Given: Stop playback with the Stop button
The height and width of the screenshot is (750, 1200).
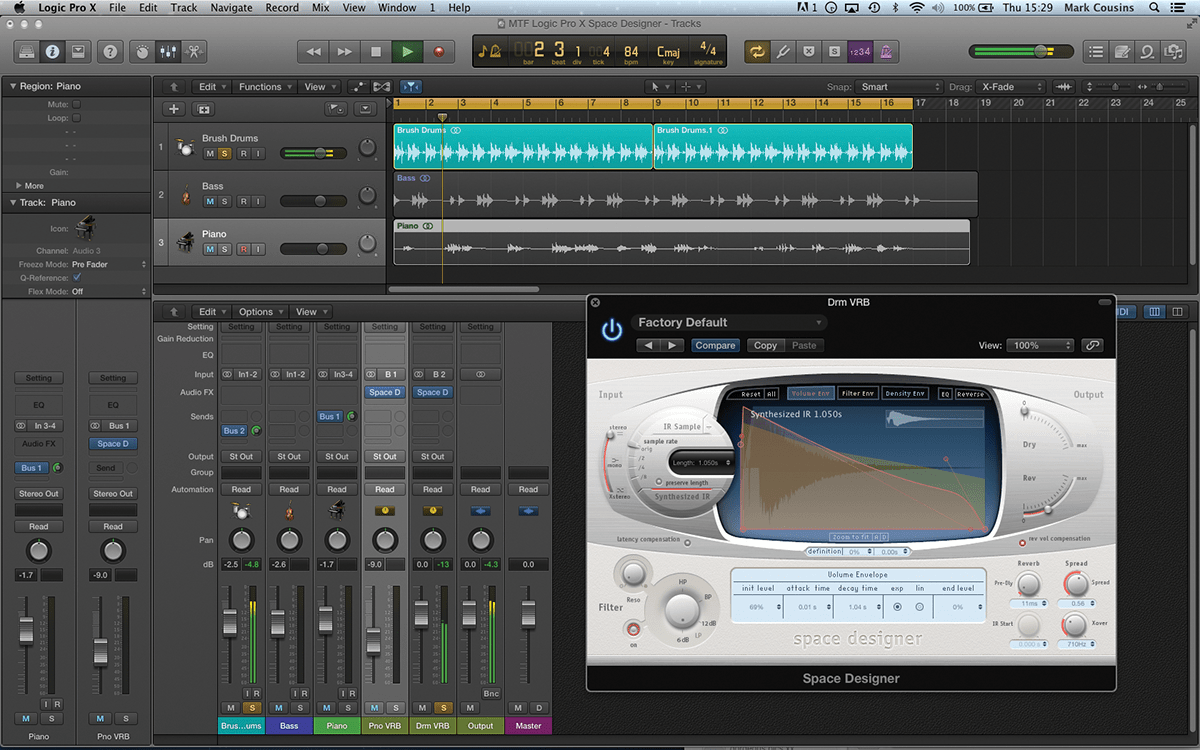Looking at the screenshot, I should [376, 51].
